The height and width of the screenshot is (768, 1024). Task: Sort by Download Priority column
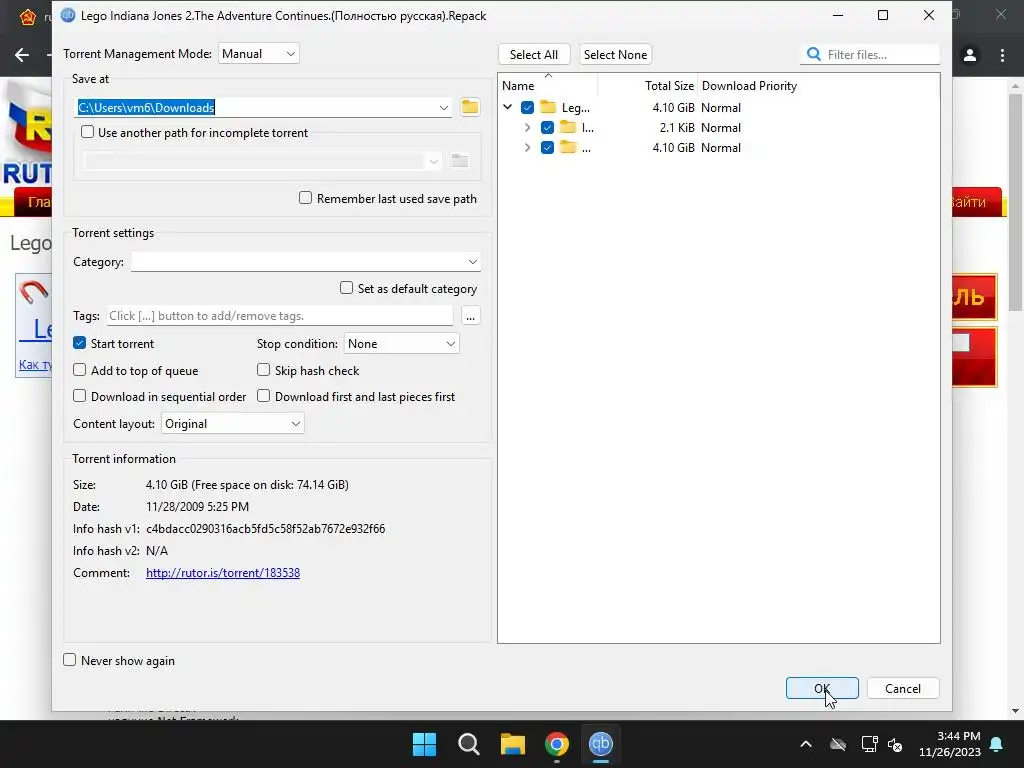point(749,86)
